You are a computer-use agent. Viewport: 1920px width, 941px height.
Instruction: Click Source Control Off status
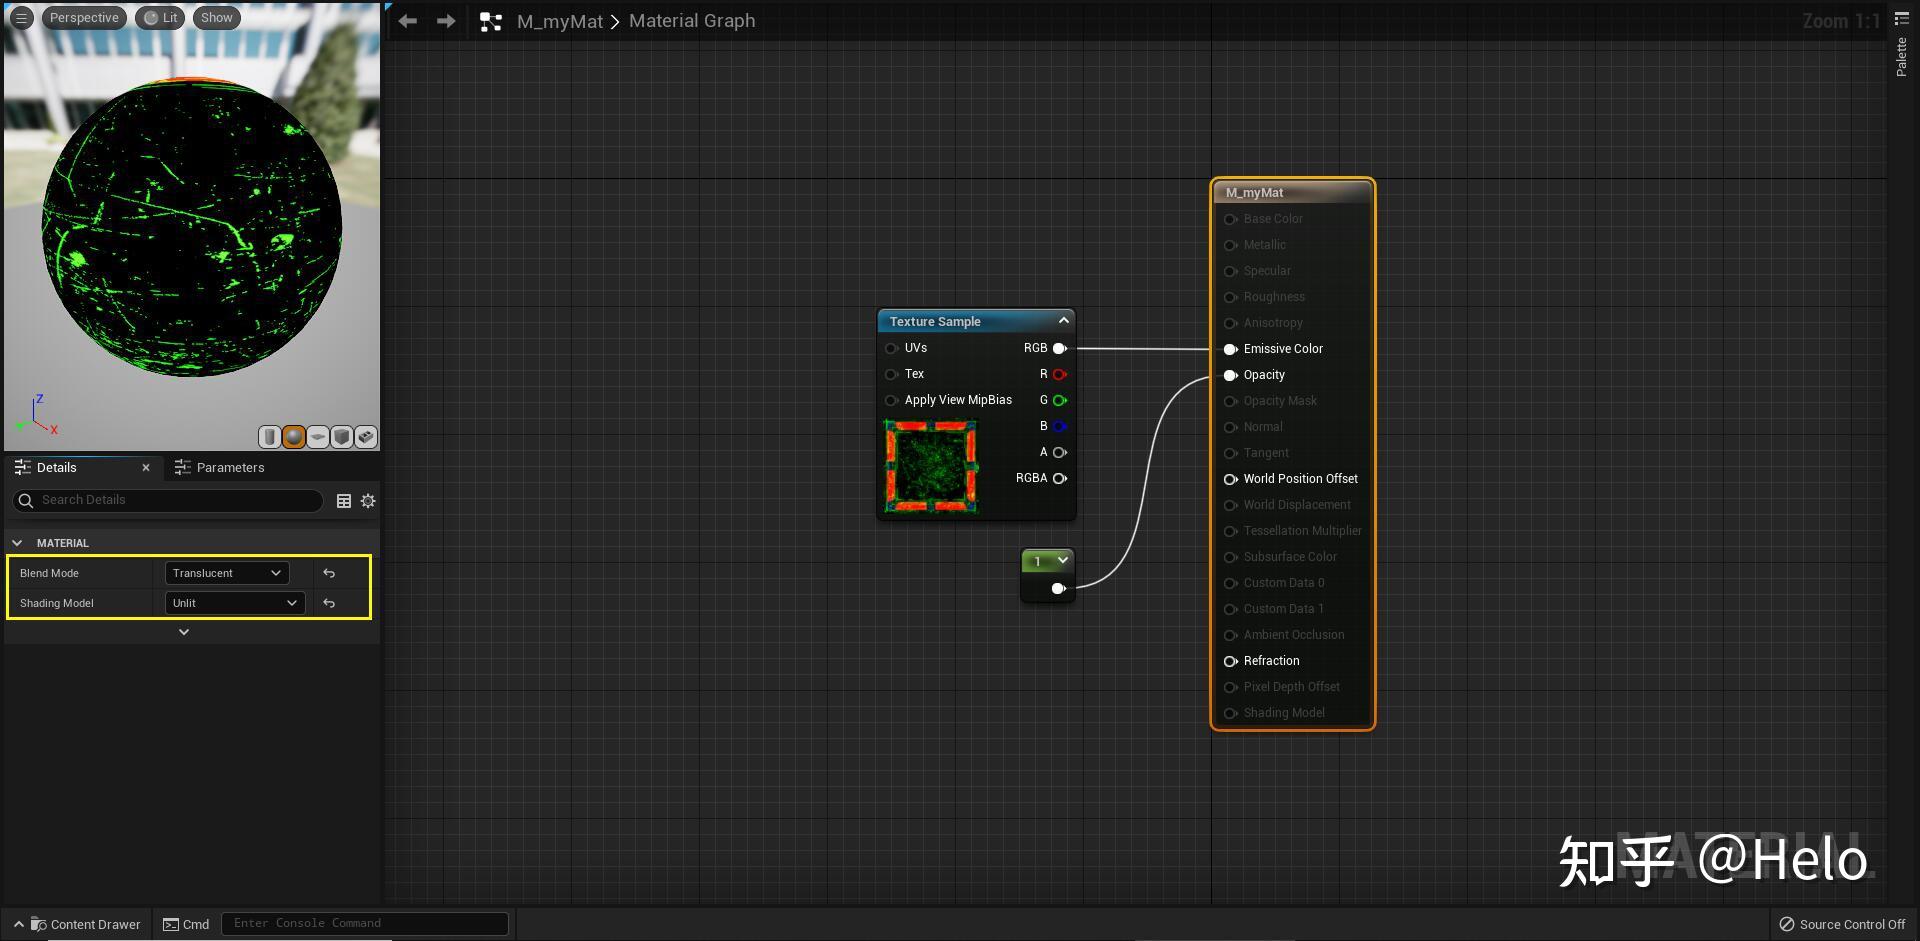point(1842,924)
